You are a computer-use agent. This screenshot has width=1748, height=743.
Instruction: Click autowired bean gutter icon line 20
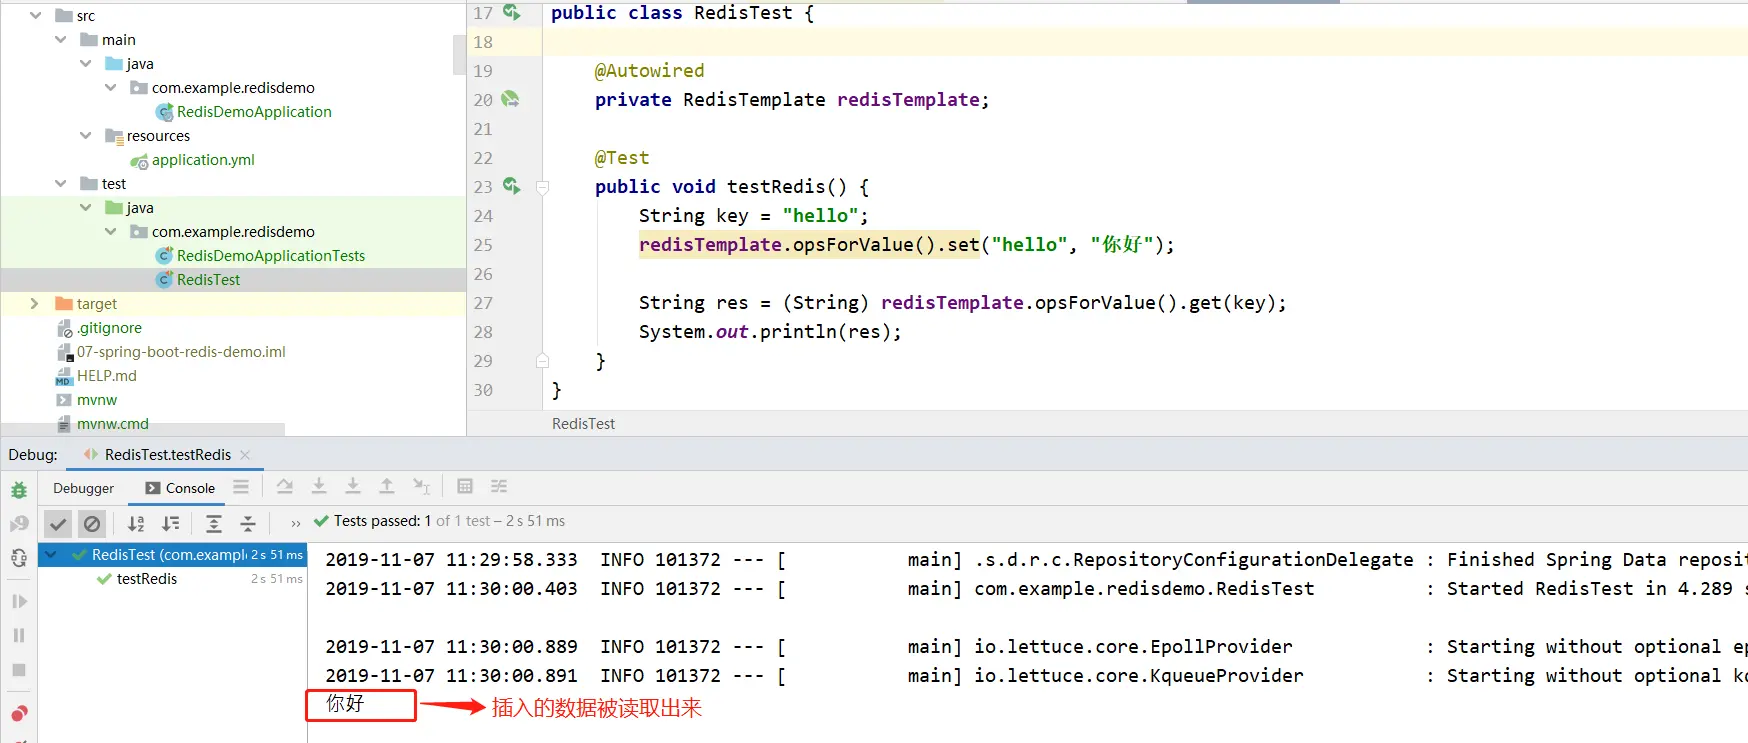(x=510, y=99)
